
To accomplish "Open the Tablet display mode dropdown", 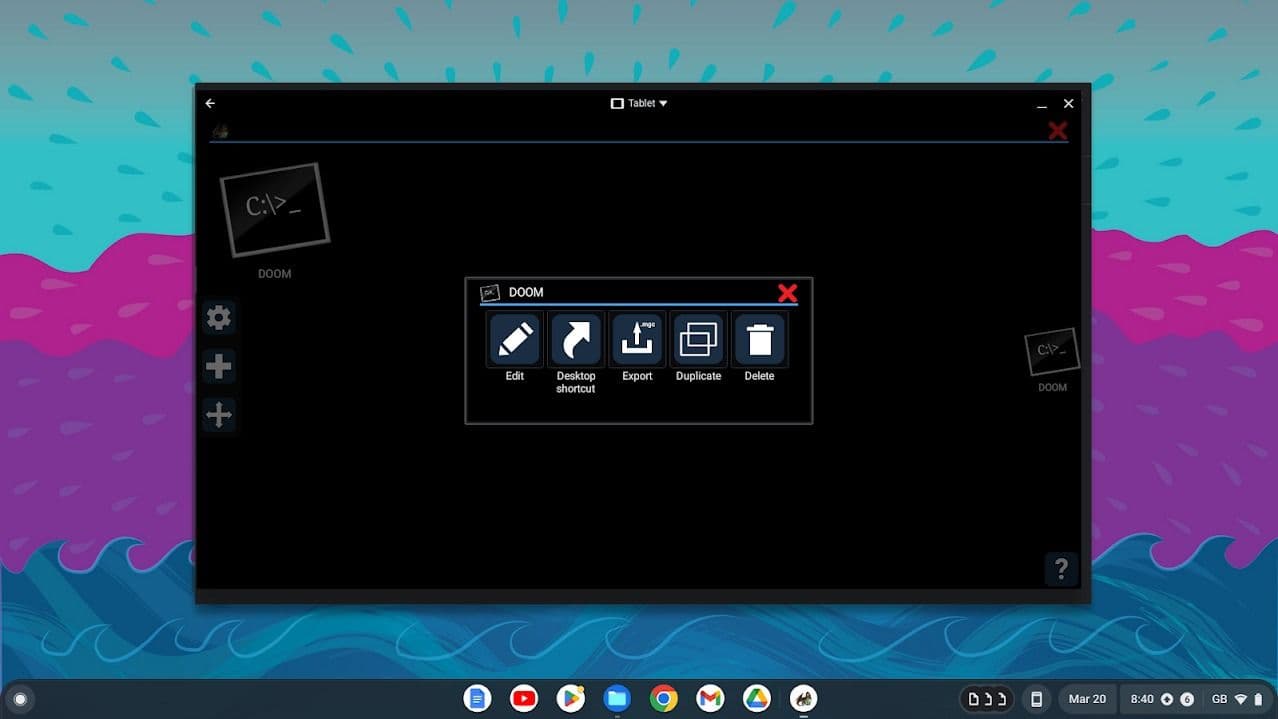I will coord(639,103).
